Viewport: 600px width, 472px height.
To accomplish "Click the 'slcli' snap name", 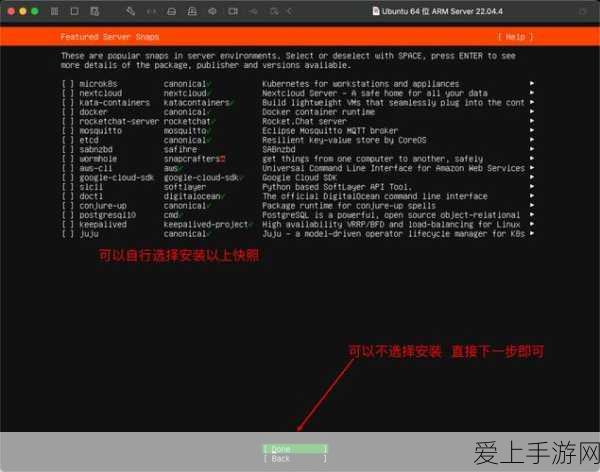I will [x=91, y=187].
